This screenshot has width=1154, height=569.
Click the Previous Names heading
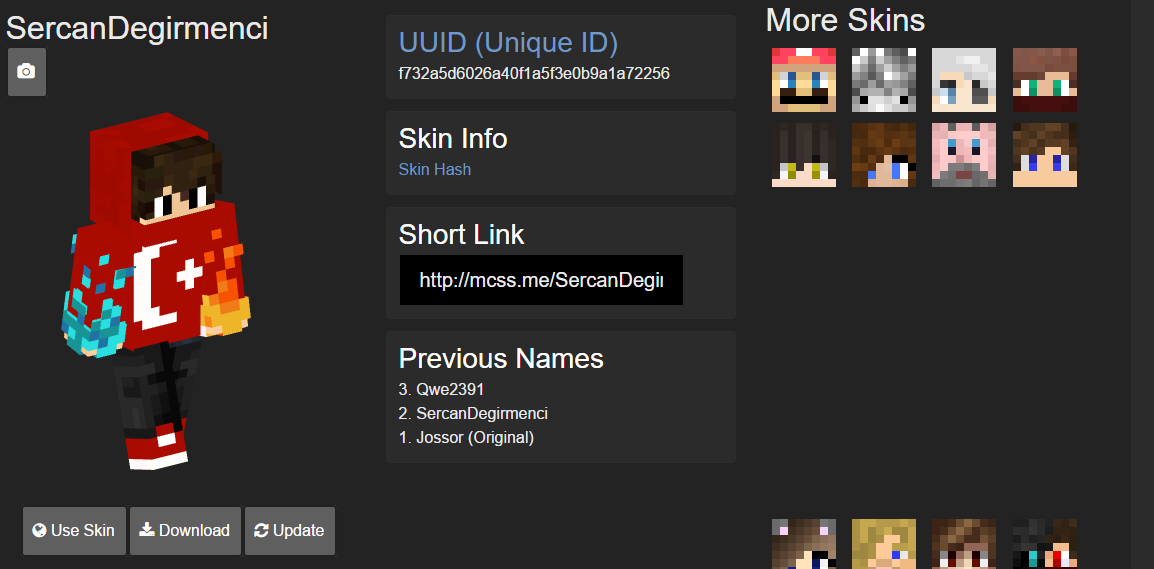501,358
